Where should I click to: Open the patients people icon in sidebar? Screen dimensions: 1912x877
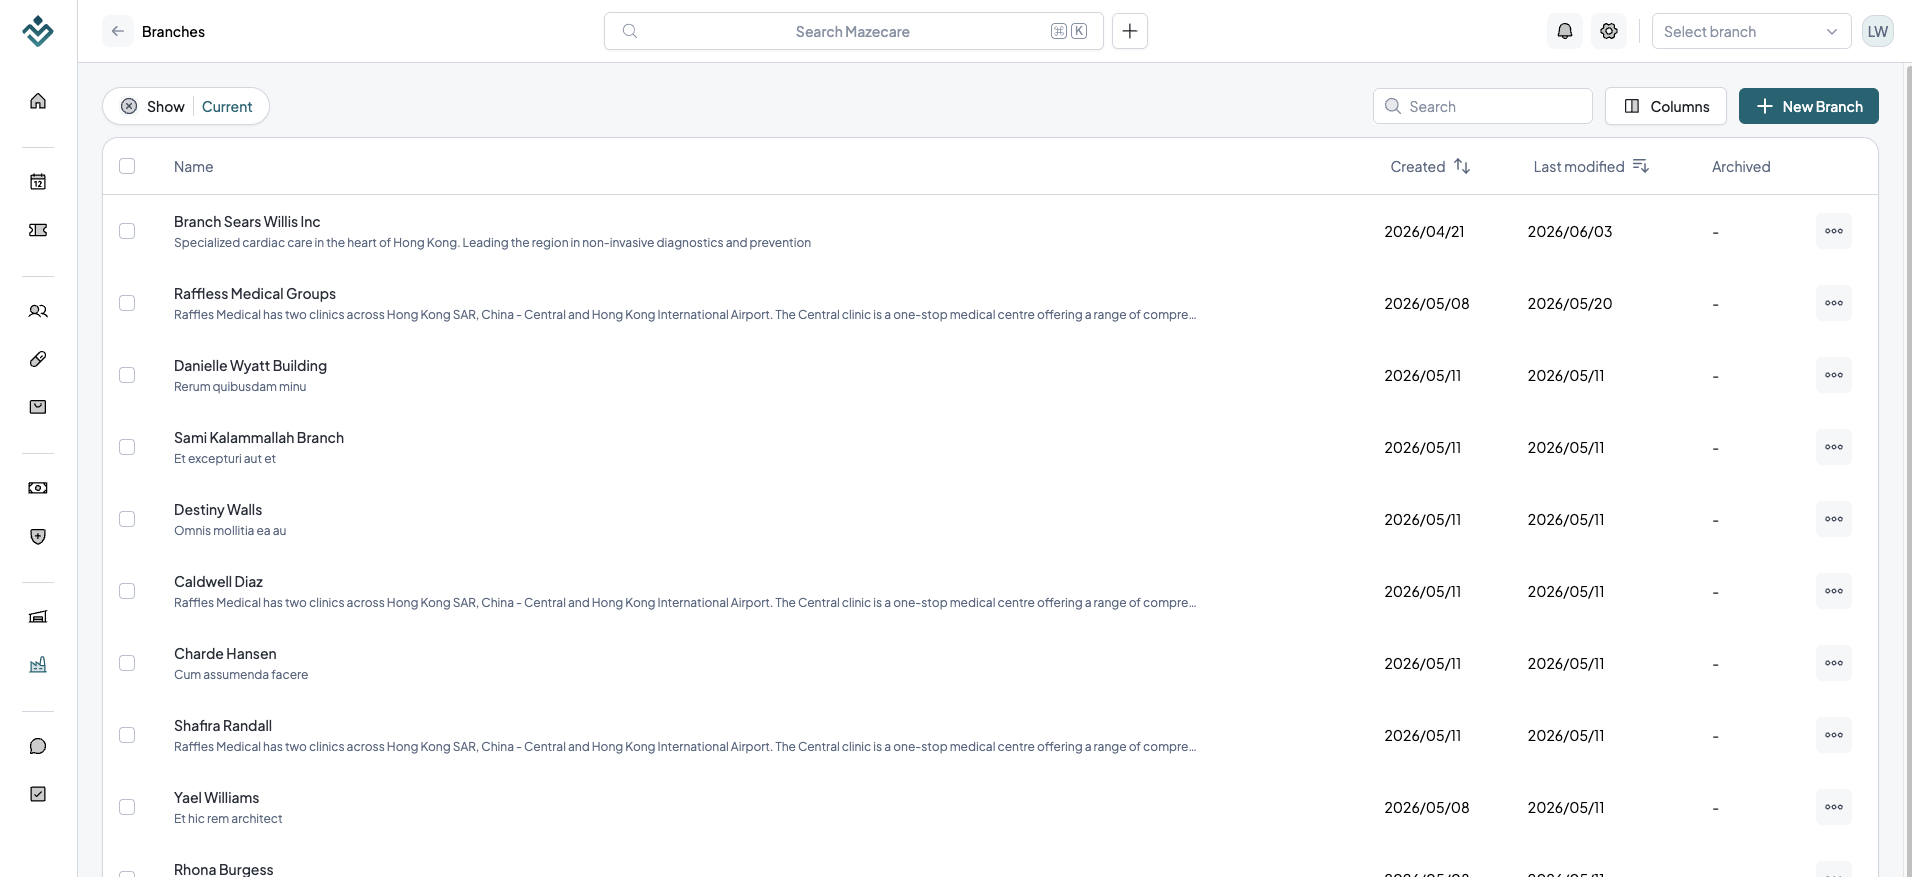point(38,311)
